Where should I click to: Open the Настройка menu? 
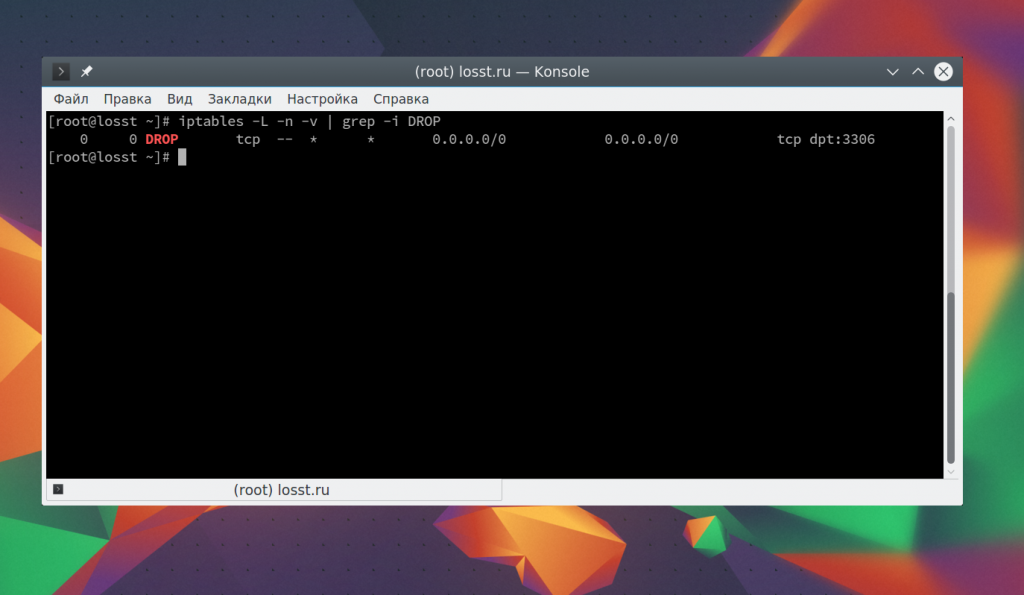[x=322, y=99]
